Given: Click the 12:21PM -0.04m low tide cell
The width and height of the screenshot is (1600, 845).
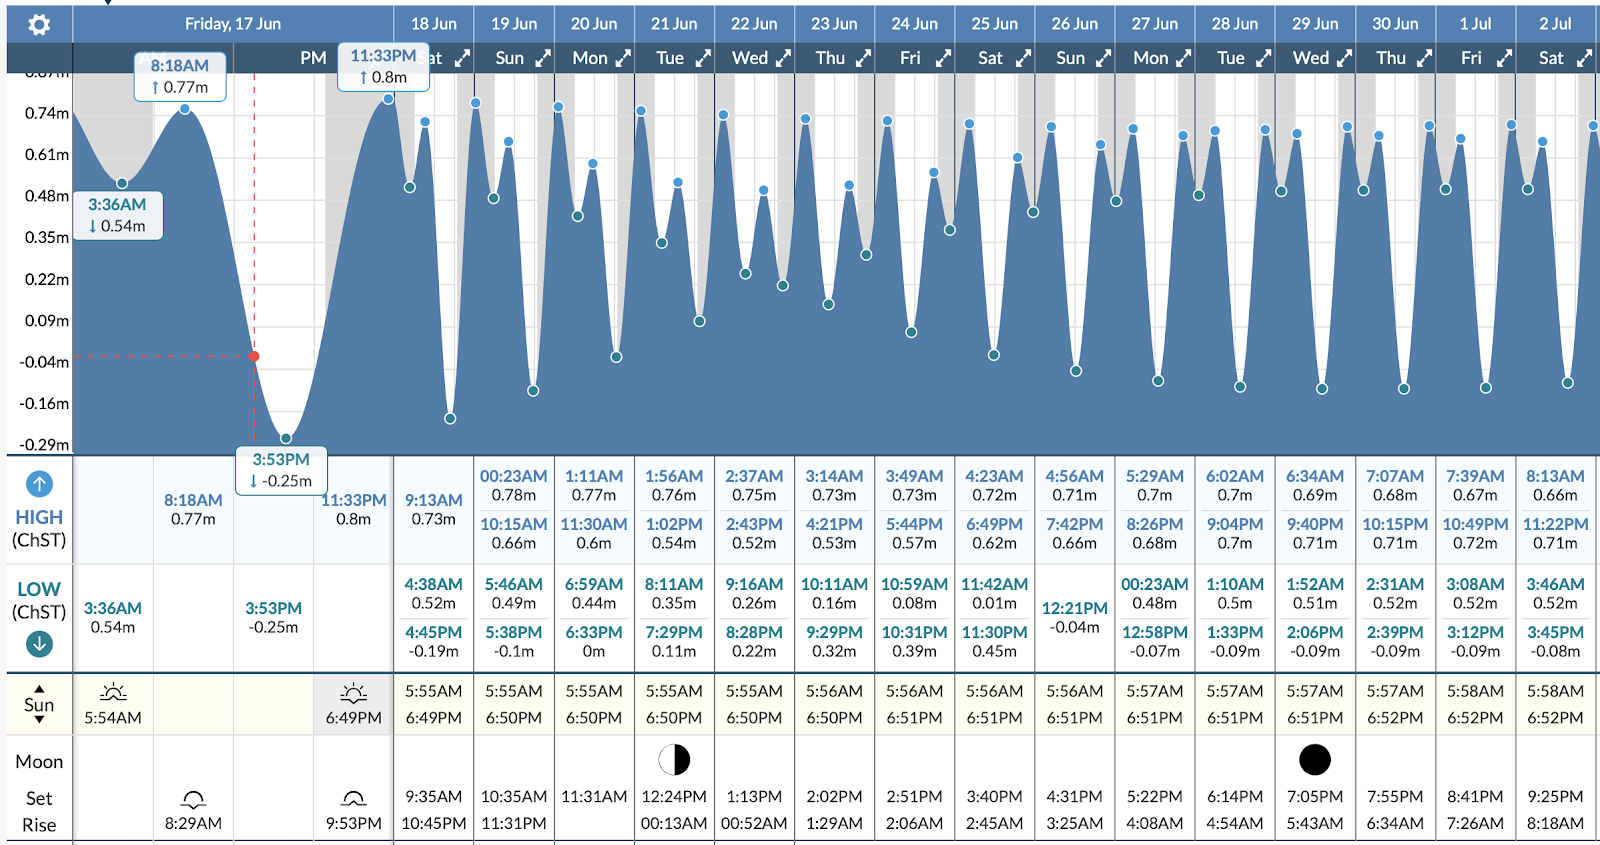Looking at the screenshot, I should pyautogui.click(x=1075, y=617).
